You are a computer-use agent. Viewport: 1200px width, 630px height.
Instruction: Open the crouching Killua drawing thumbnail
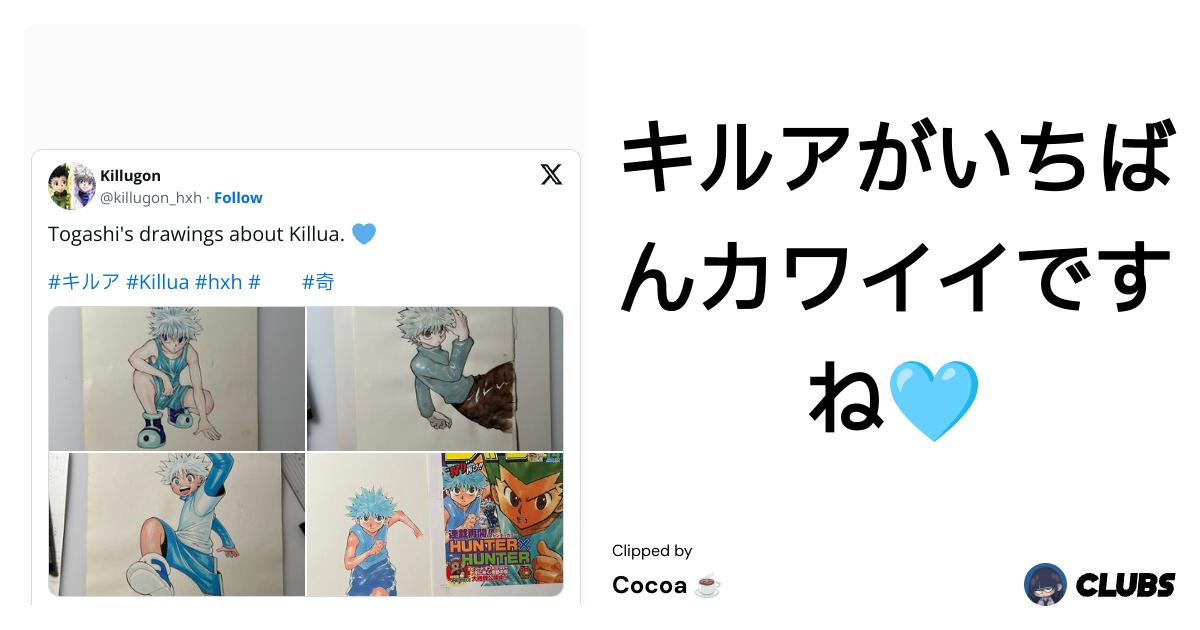tap(177, 379)
